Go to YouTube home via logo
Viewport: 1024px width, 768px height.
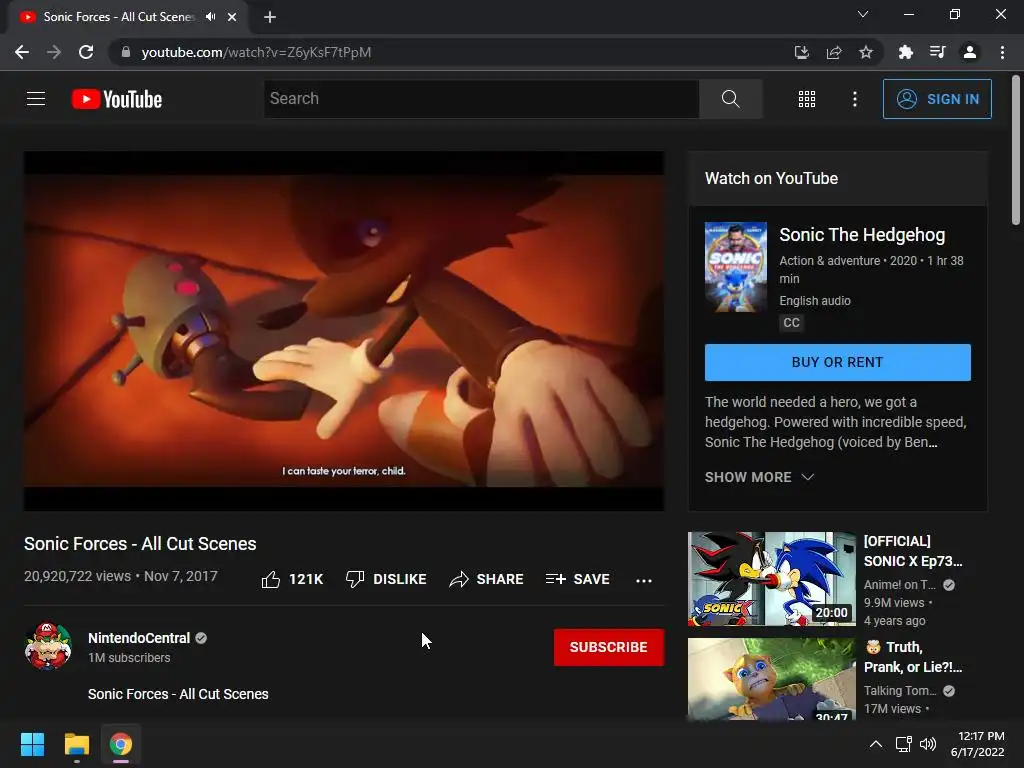pos(117,99)
